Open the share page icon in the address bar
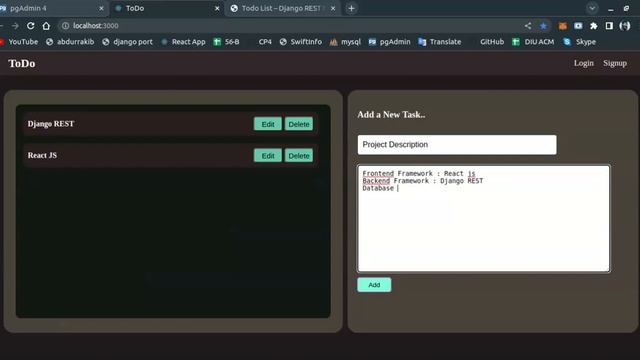 [528, 26]
